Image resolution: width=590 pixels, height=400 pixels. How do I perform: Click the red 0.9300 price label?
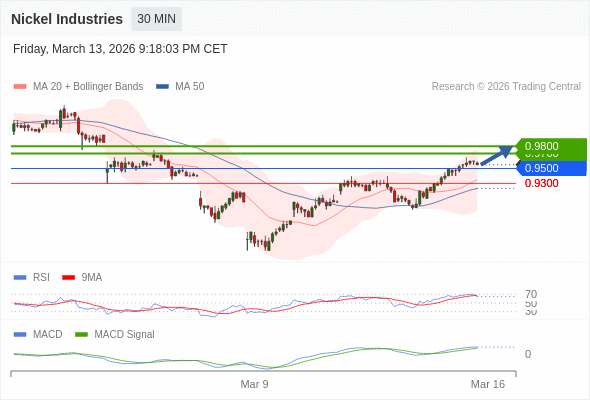[x=541, y=183]
